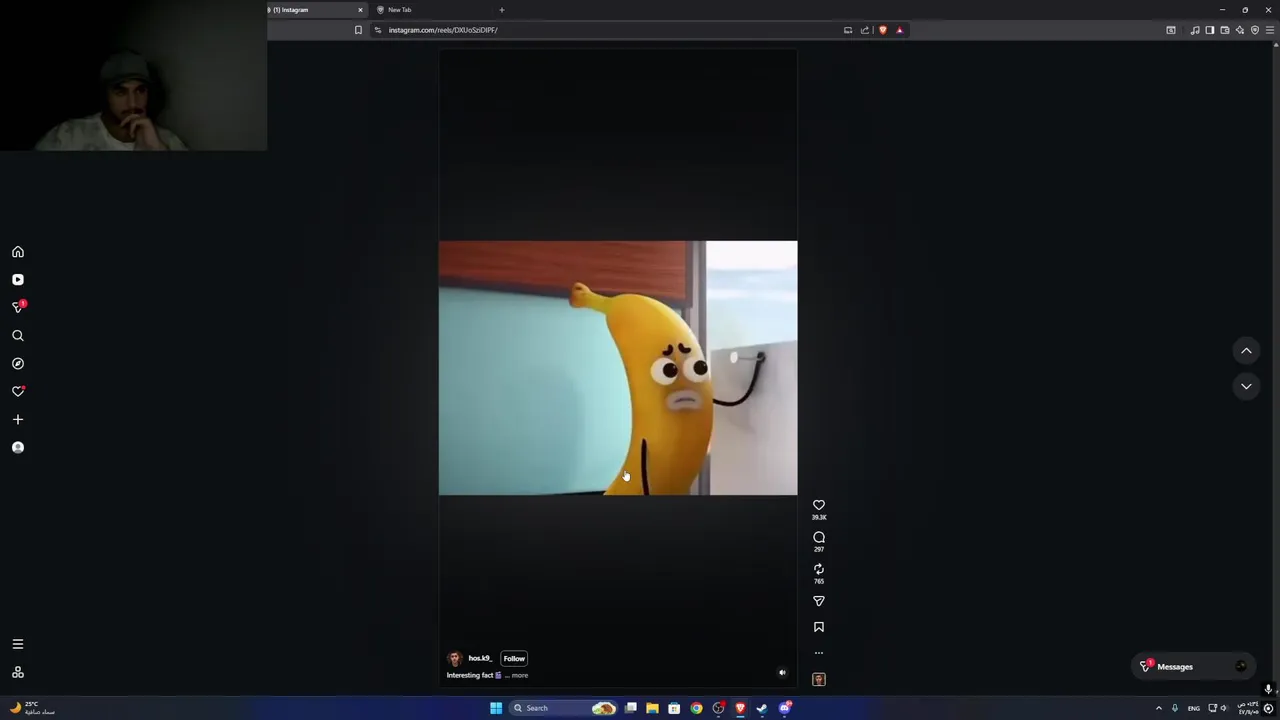Image resolution: width=1280 pixels, height=720 pixels.
Task: Go to next reel with down chevron
Action: tap(1246, 386)
